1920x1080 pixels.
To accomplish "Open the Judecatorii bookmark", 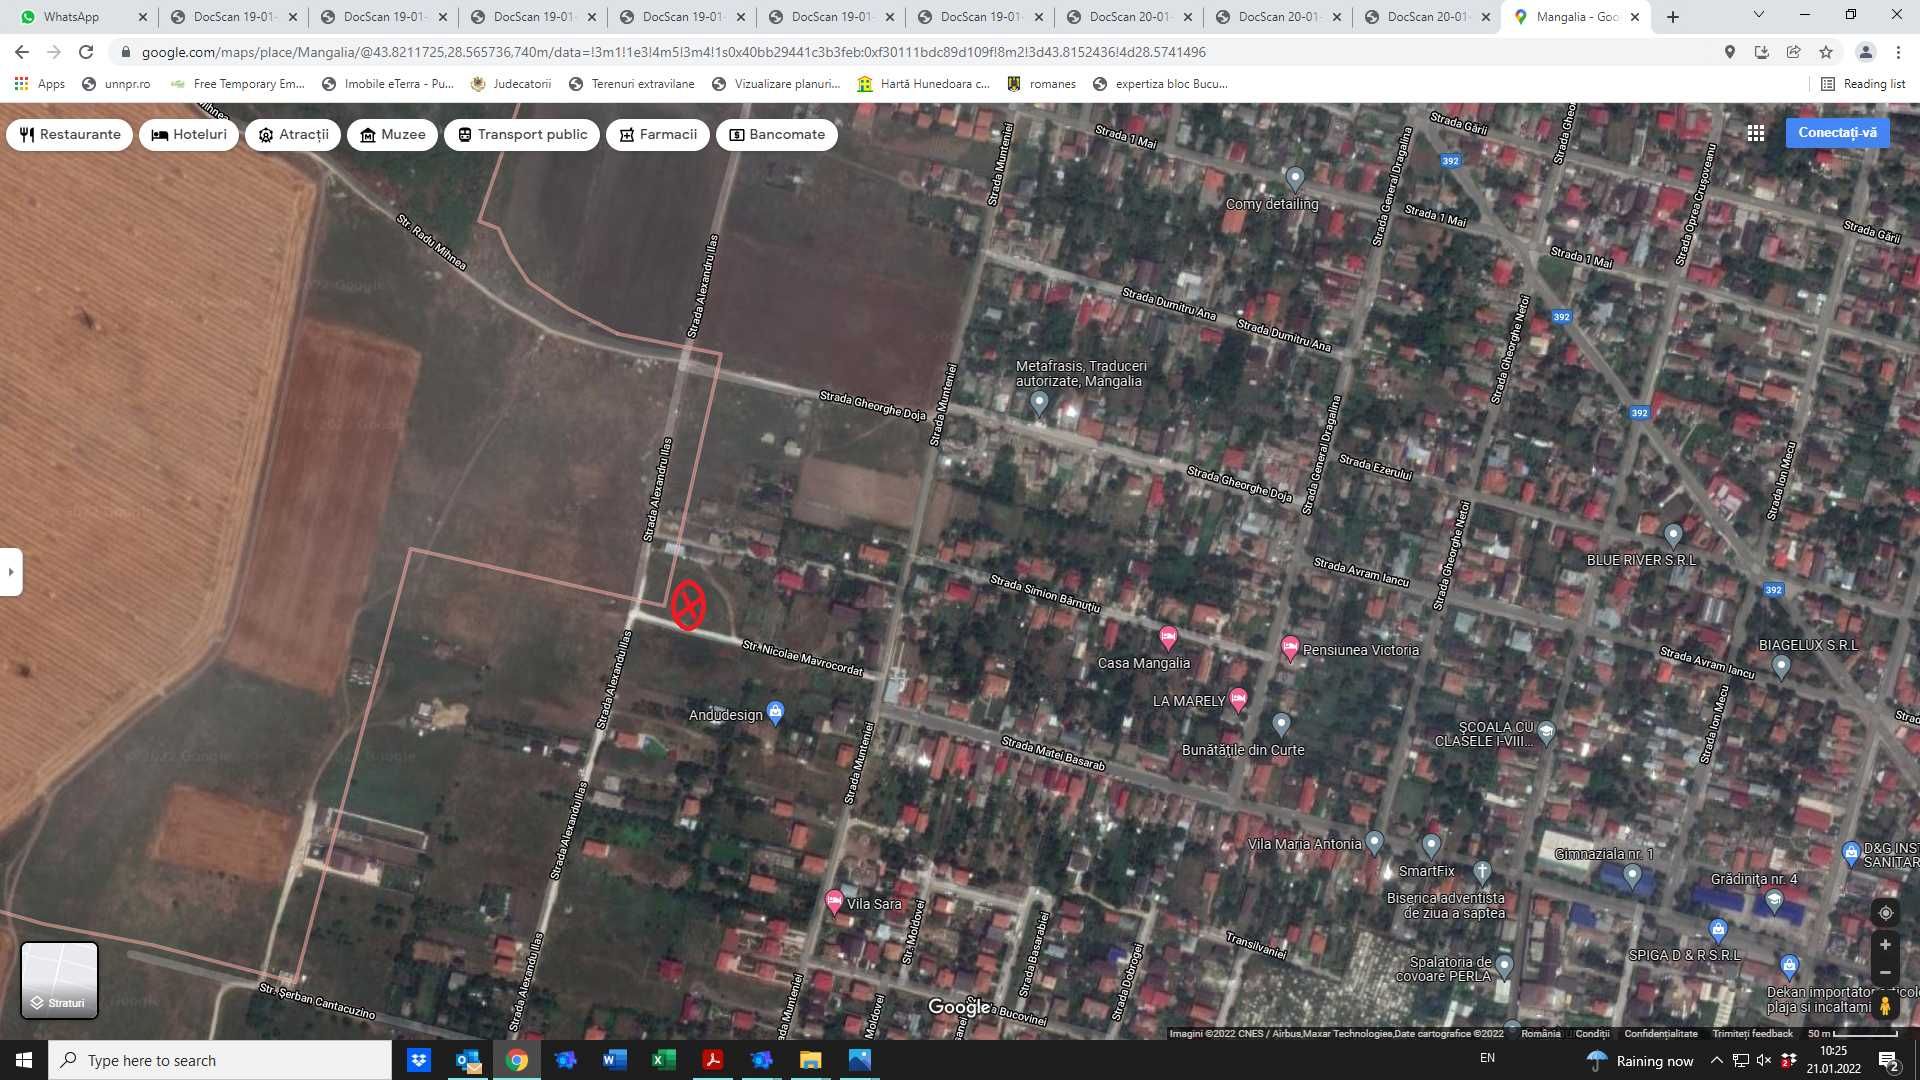I will click(510, 84).
